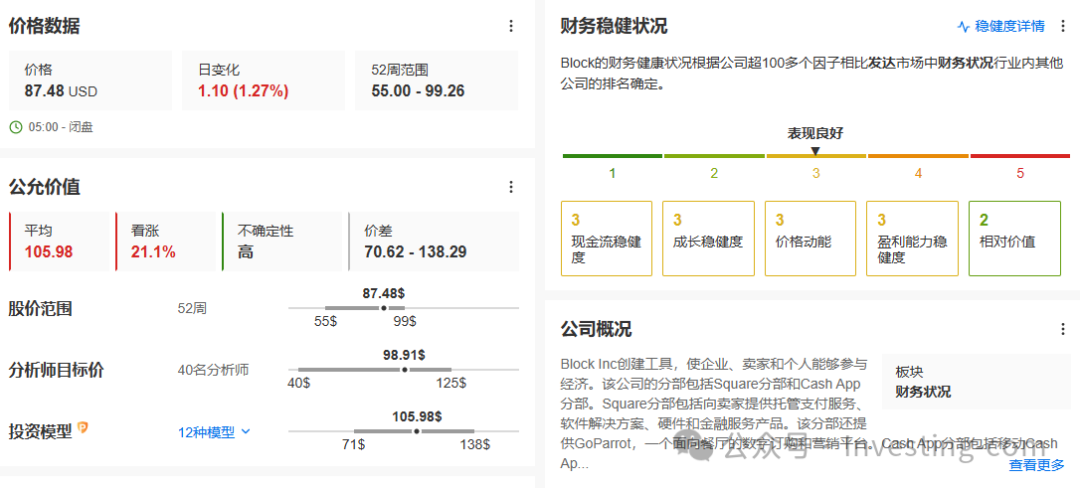Open the 价格数据 panel three-dot menu
This screenshot has width=1080, height=488.
point(510,26)
